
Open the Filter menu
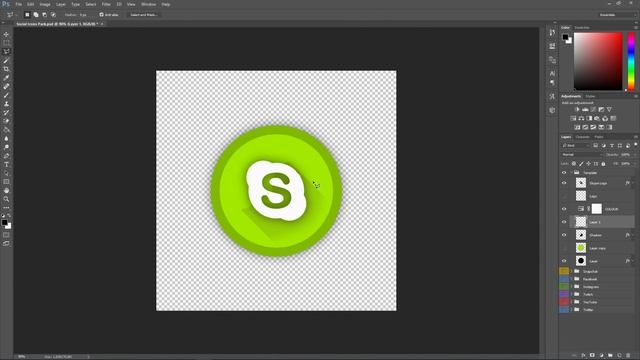pos(106,4)
